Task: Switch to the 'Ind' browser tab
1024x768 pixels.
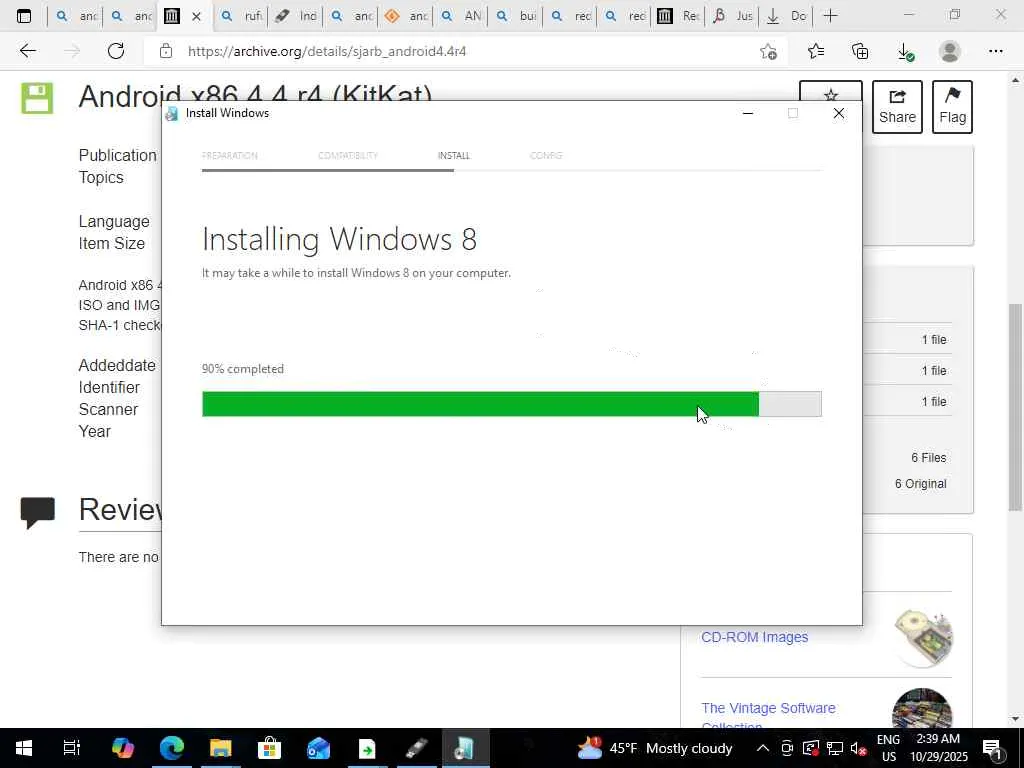Action: coord(296,16)
